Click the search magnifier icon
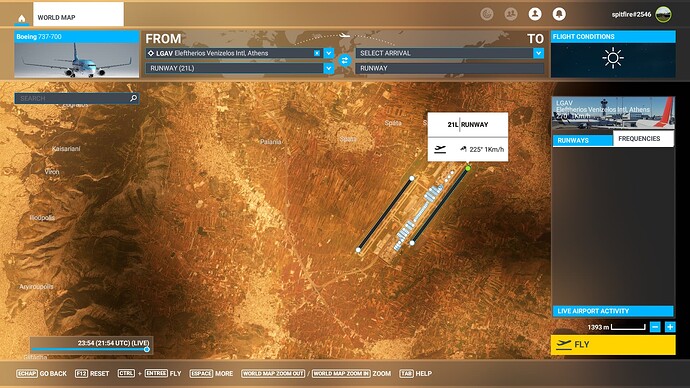 click(x=133, y=98)
